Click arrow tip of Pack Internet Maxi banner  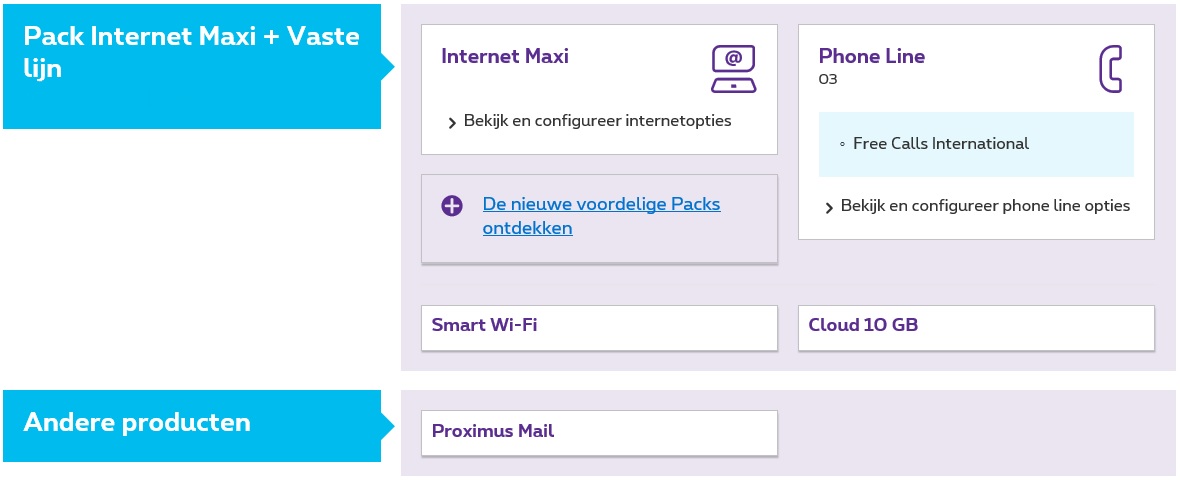[389, 67]
